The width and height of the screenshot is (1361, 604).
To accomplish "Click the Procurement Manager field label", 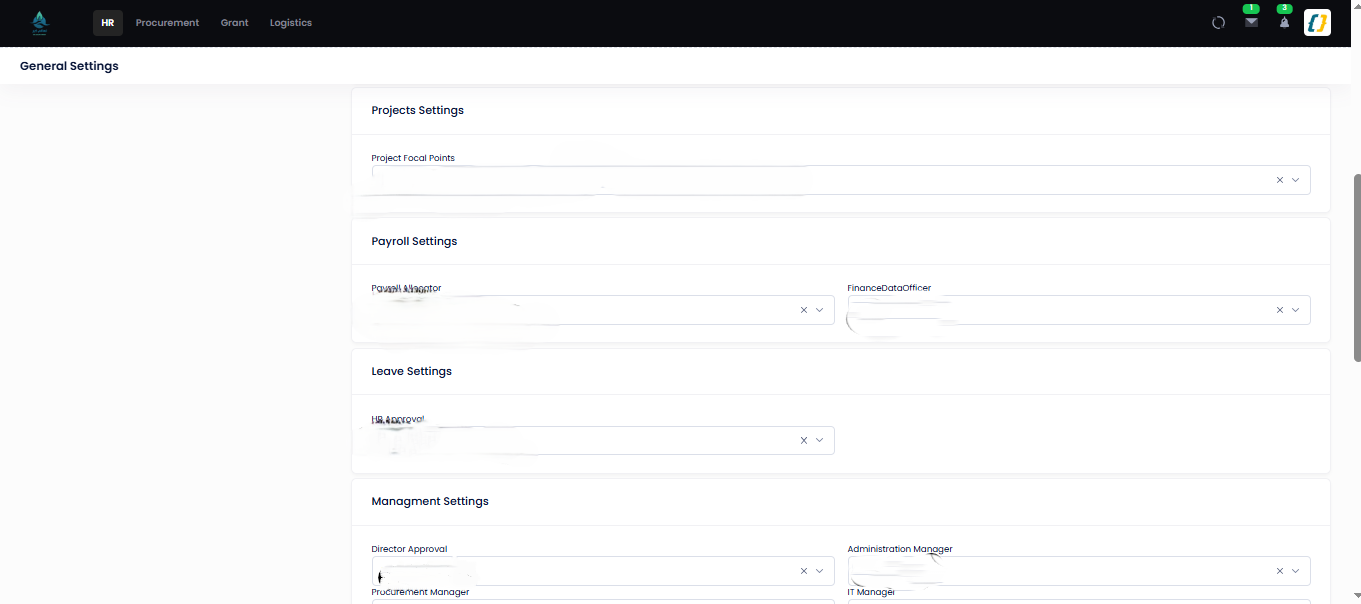I will click(x=420, y=592).
